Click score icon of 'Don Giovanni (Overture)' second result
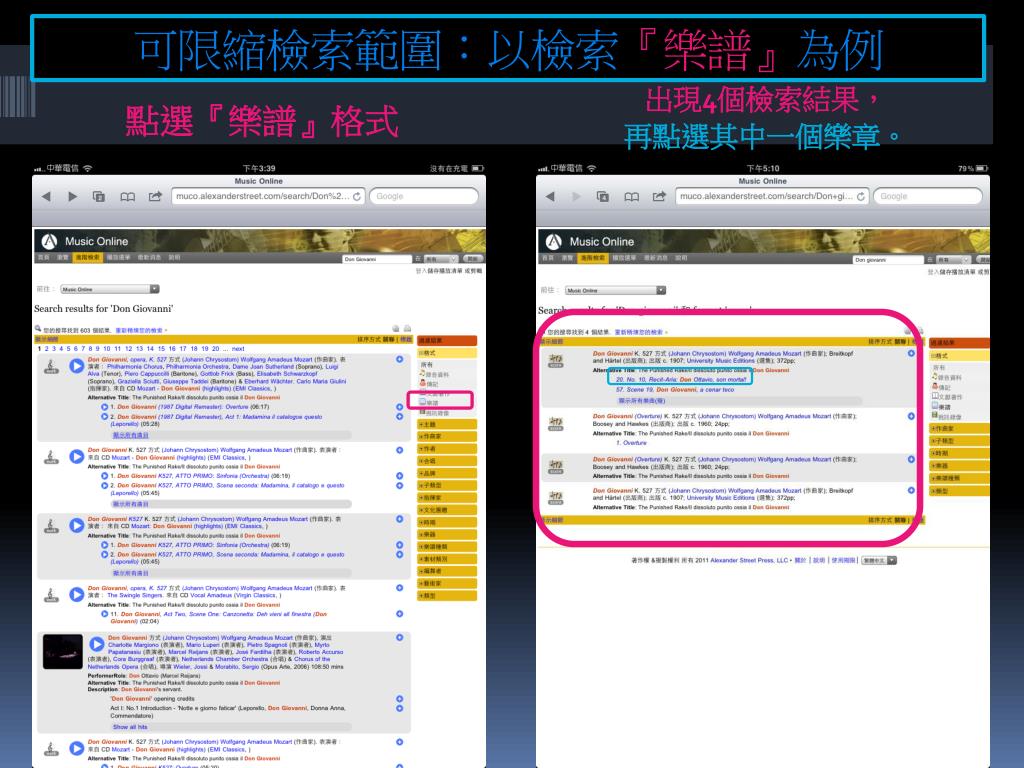 [x=556, y=424]
